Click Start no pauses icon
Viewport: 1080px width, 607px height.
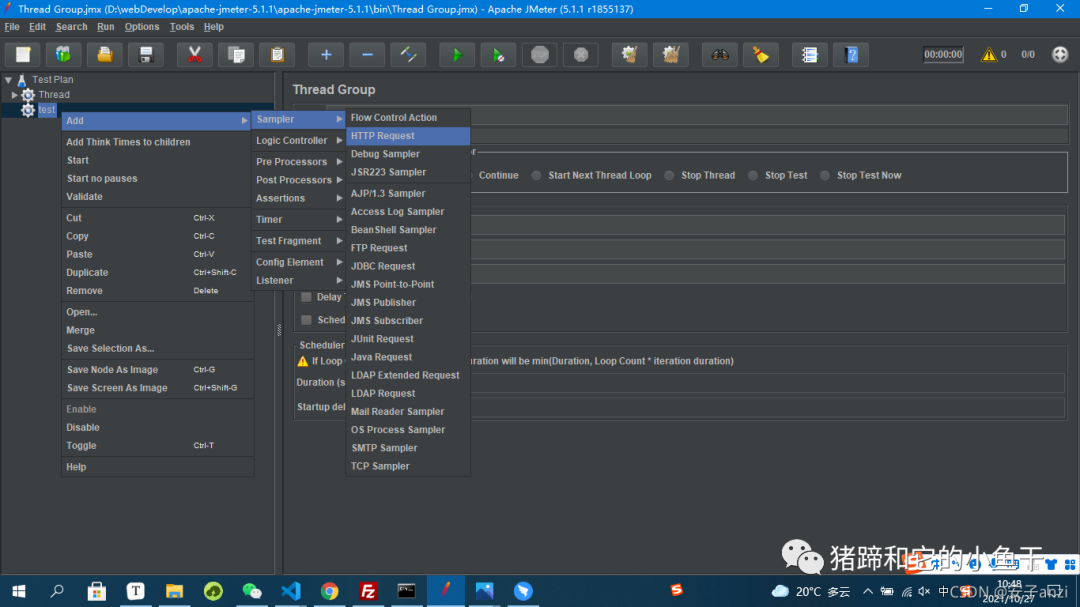498,54
